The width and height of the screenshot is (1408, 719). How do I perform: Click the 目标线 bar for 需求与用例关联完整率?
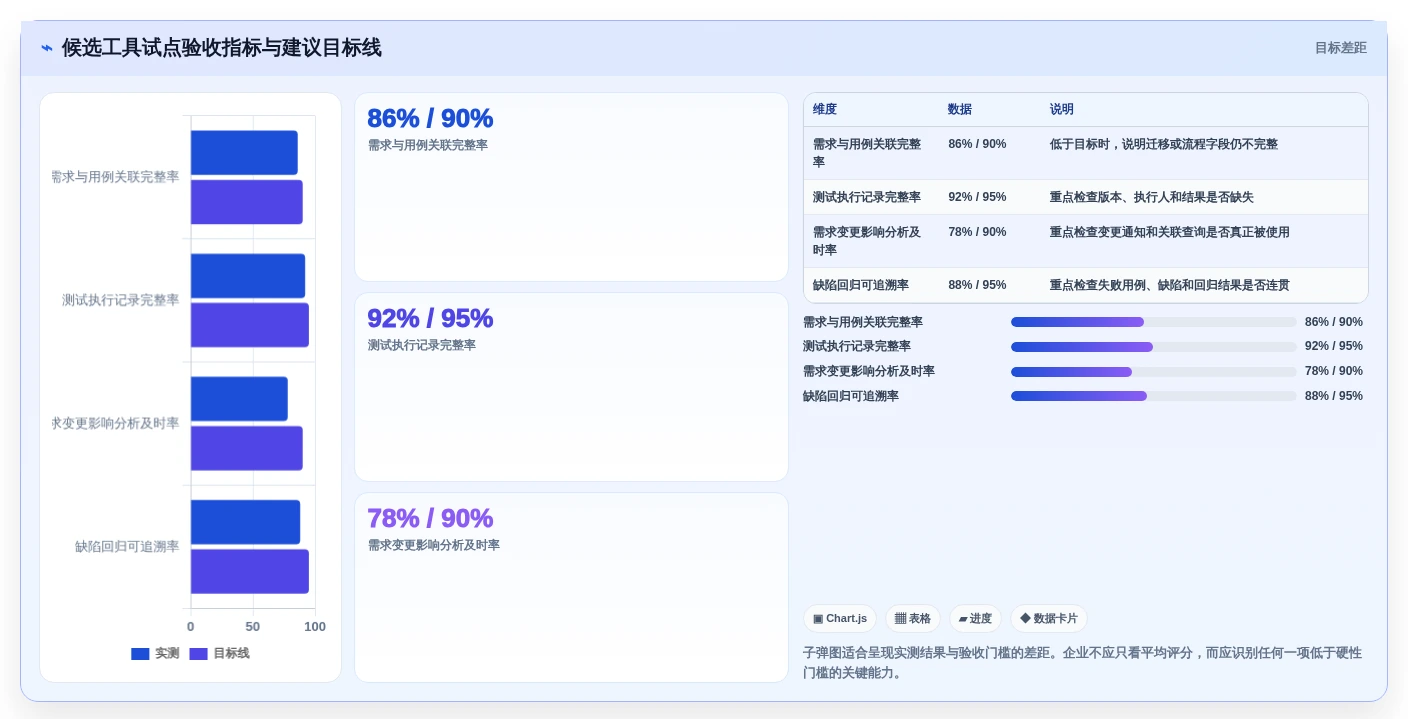coord(247,202)
